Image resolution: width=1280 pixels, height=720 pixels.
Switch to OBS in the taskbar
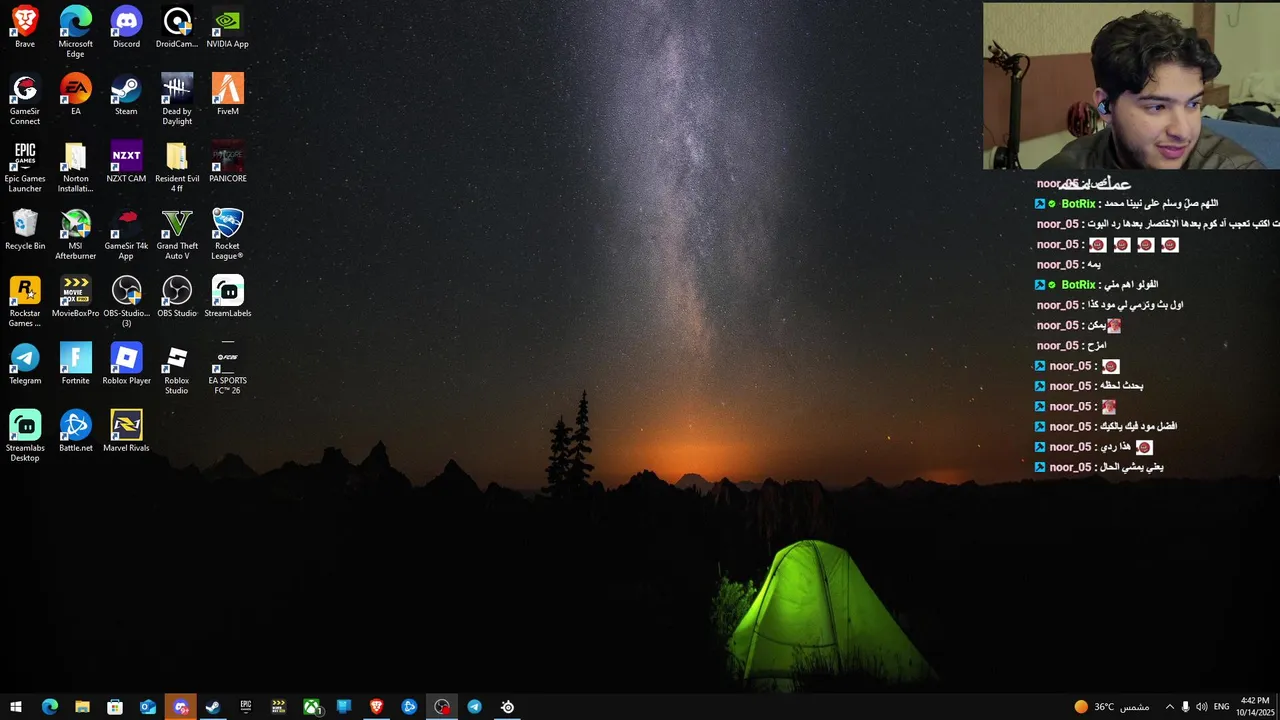(x=442, y=707)
